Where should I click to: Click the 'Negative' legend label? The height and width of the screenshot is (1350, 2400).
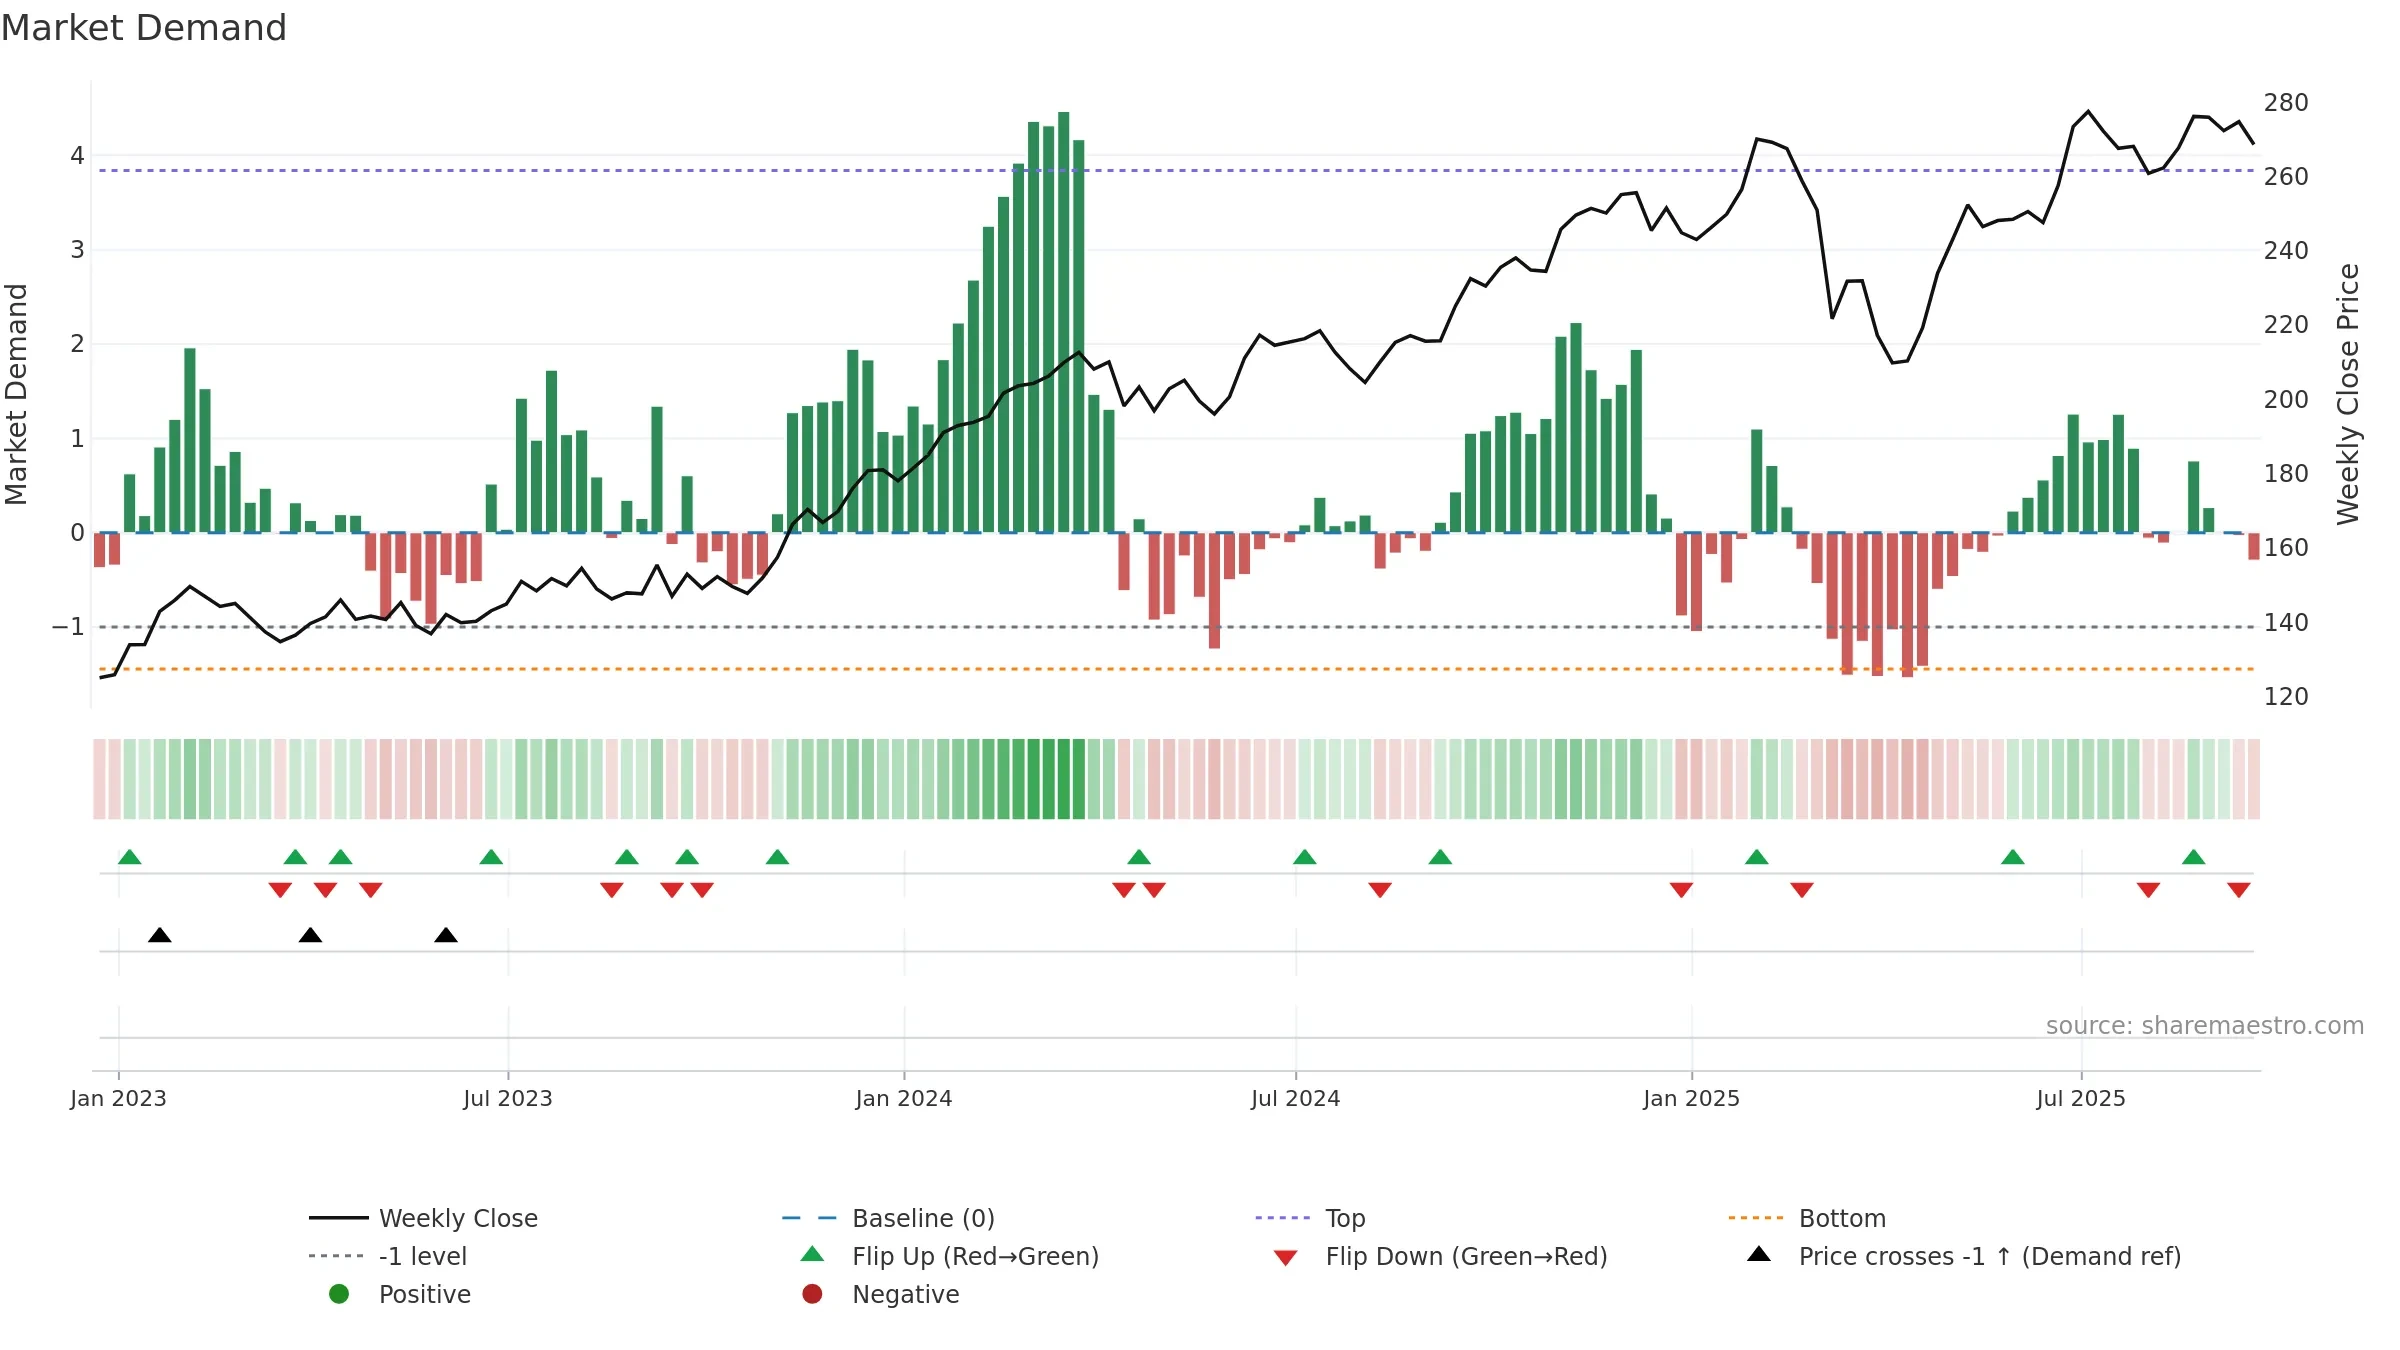(x=906, y=1295)
